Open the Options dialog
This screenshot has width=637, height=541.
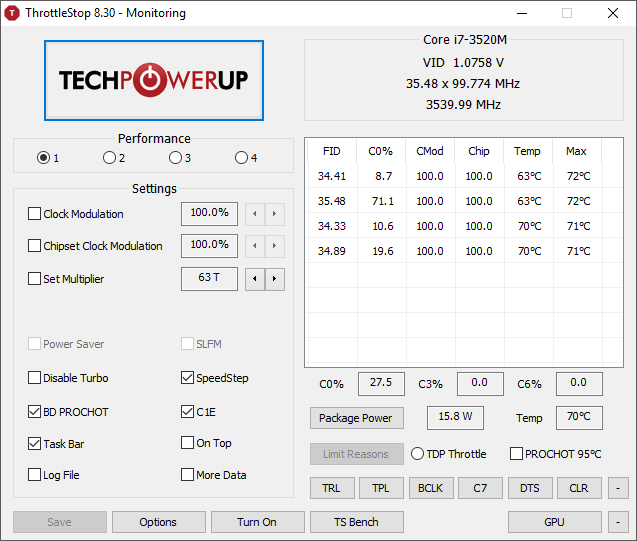(159, 522)
